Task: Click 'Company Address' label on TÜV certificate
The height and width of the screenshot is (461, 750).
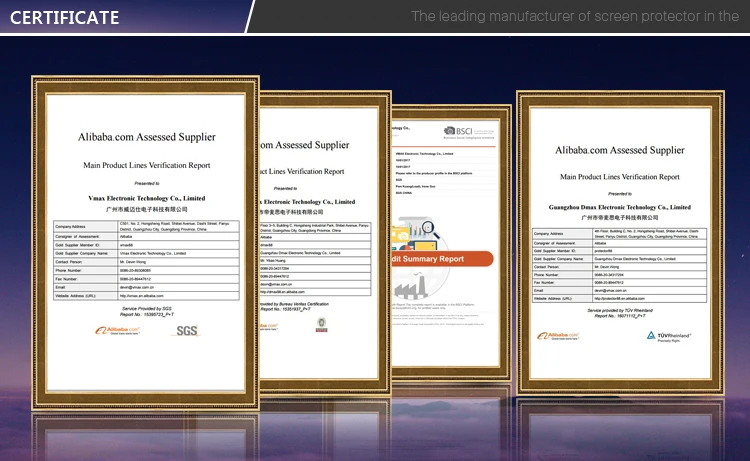Action: [x=549, y=234]
